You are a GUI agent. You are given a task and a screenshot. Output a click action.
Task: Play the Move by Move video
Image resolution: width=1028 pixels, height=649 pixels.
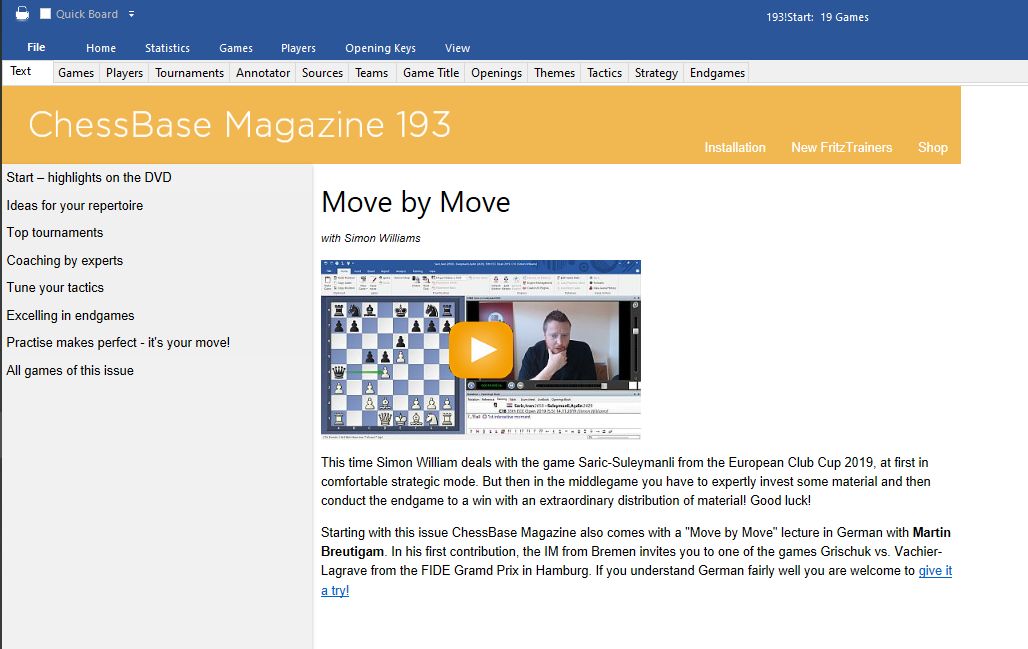pyautogui.click(x=481, y=350)
